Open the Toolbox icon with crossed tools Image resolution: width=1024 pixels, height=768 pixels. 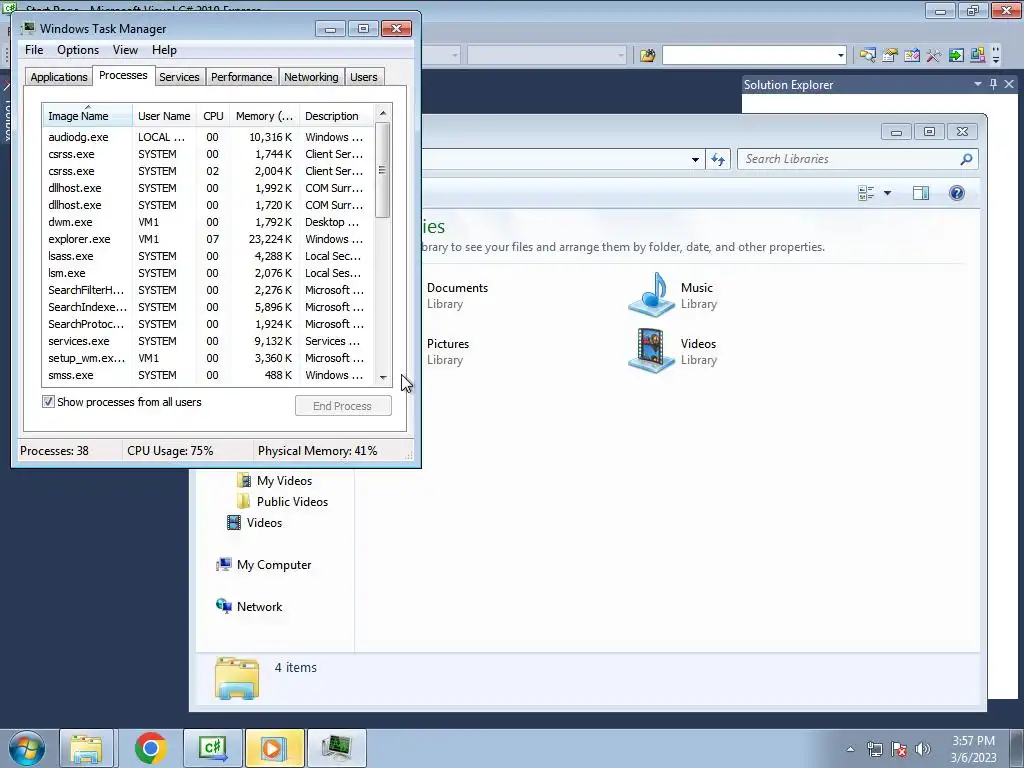pyautogui.click(x=934, y=56)
